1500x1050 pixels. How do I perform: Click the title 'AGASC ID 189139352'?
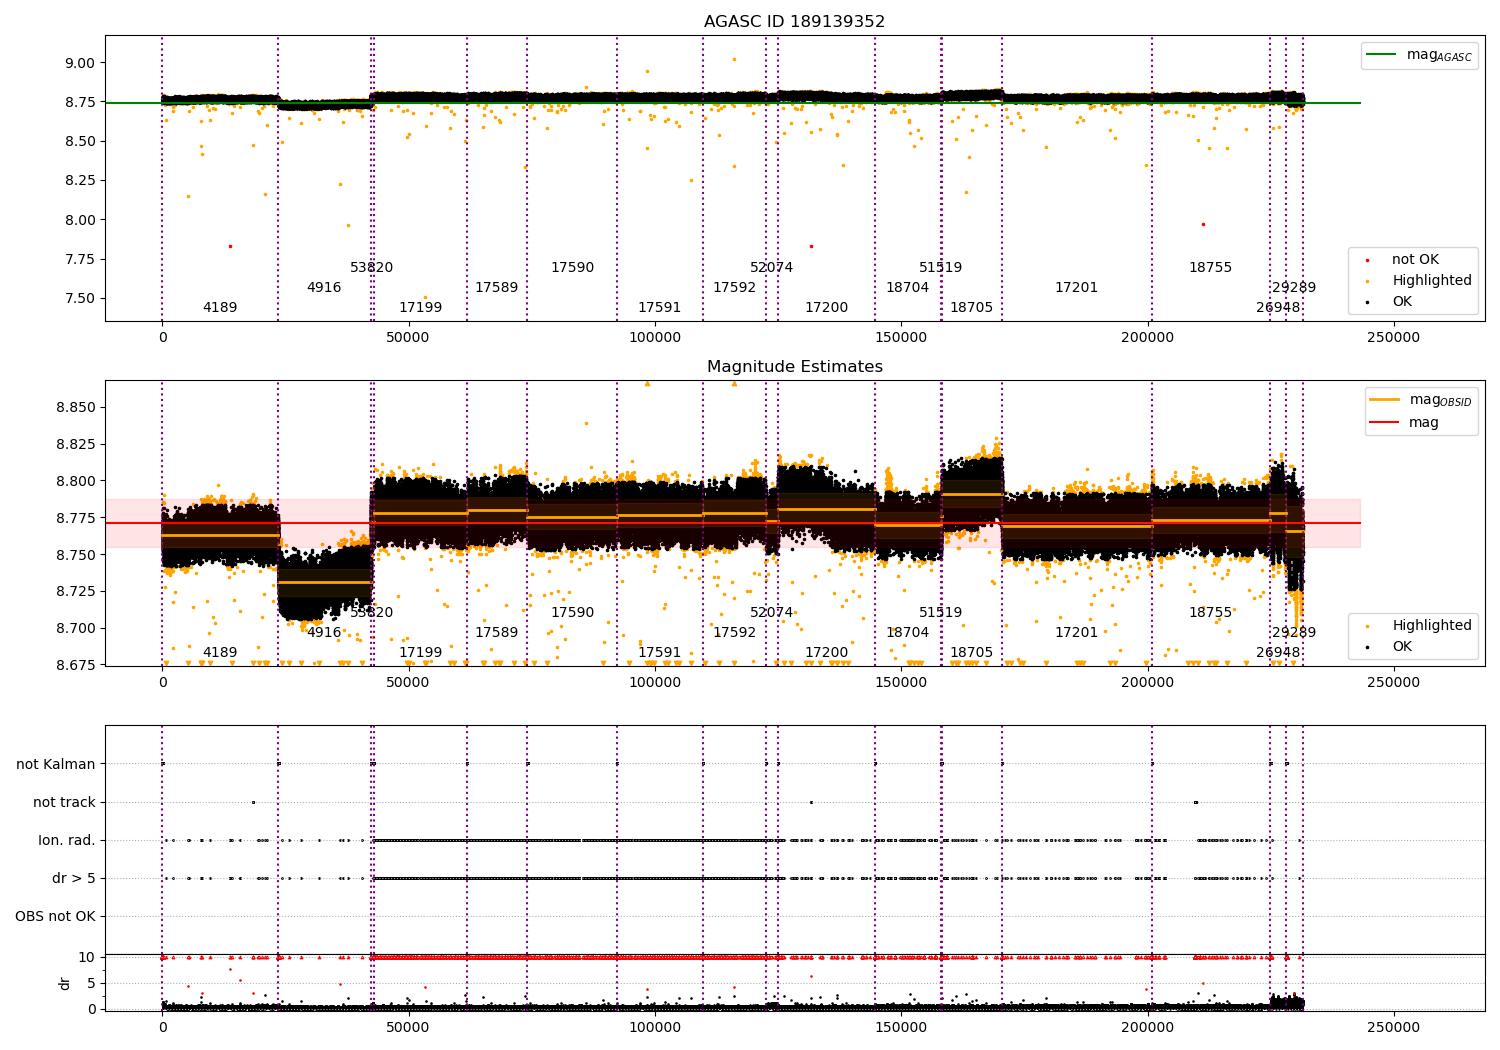794,22
